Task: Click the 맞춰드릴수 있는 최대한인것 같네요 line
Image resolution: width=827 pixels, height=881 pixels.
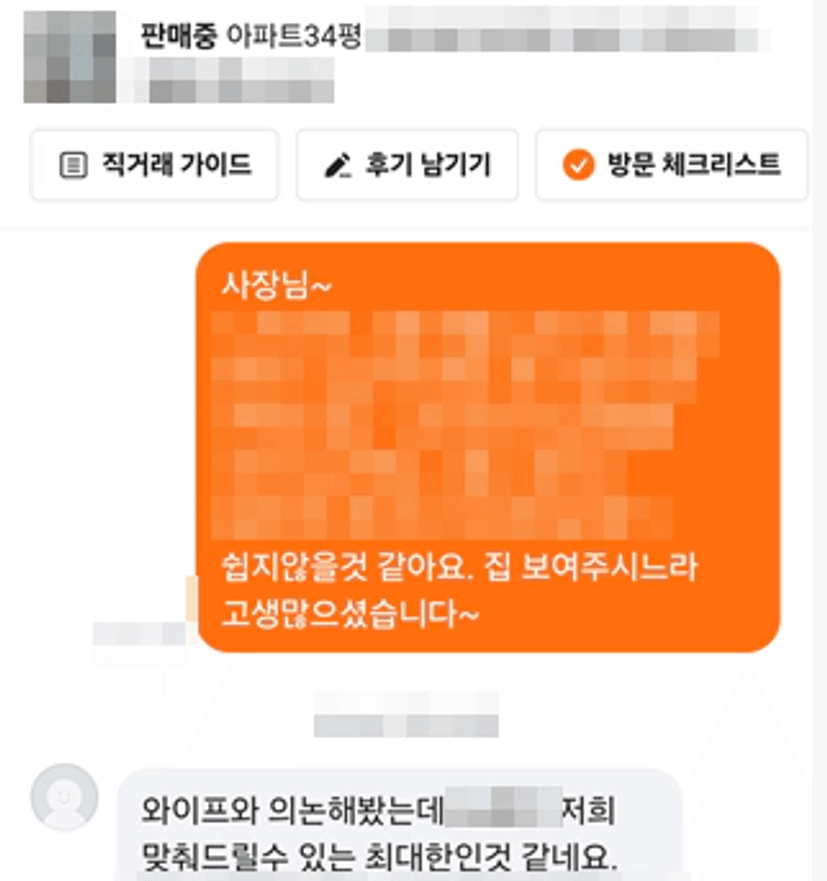Action: 379,856
